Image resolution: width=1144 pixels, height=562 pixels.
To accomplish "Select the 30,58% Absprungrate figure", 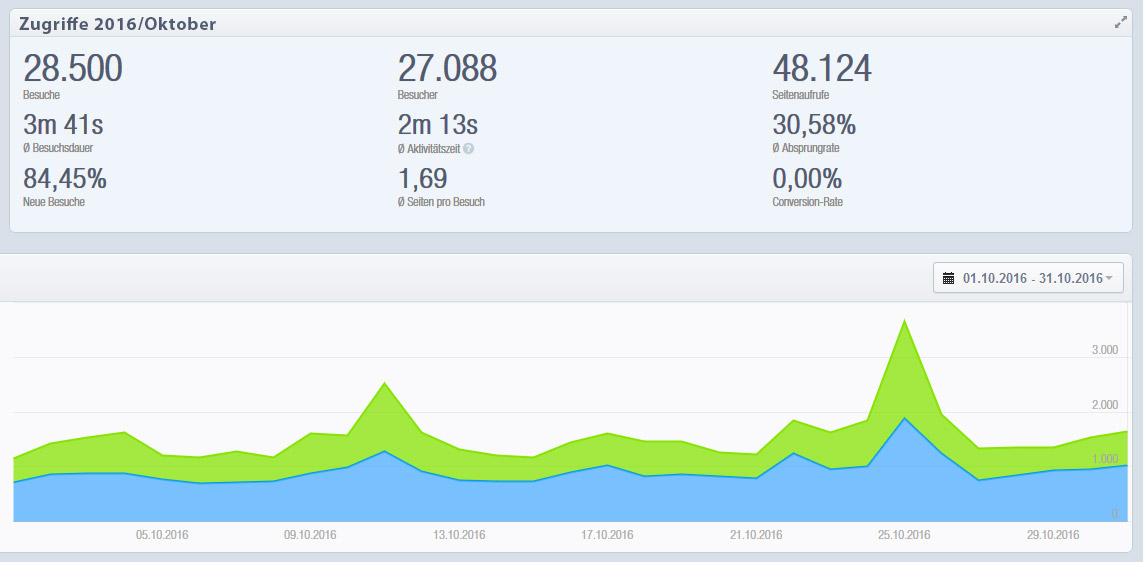I will tap(814, 126).
